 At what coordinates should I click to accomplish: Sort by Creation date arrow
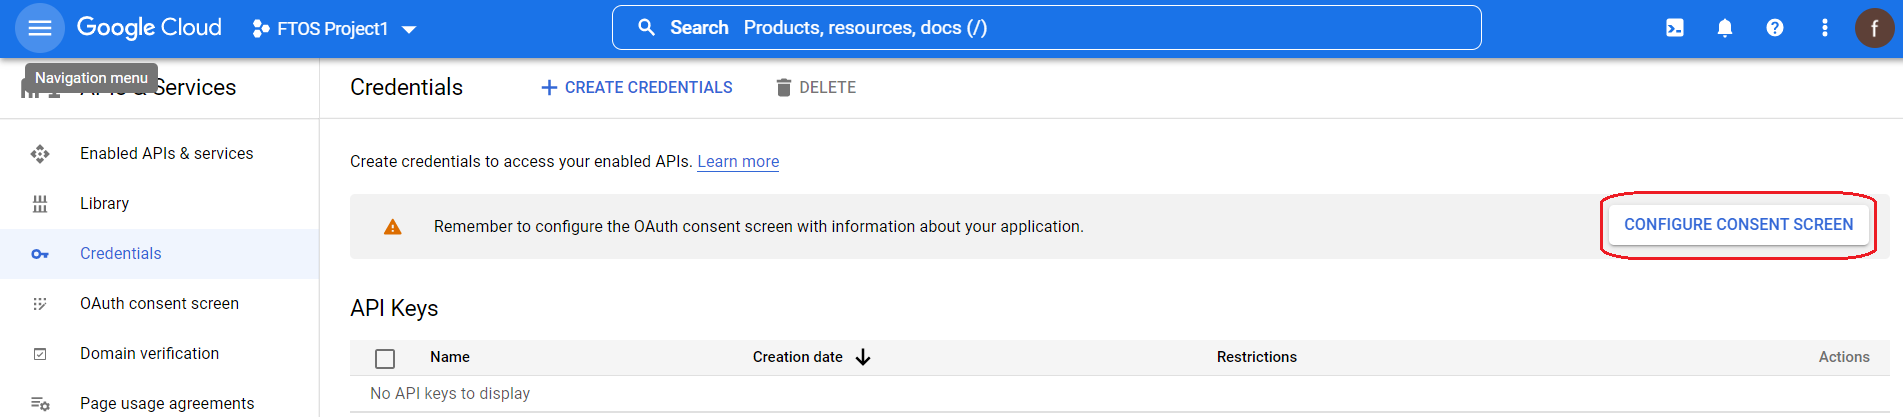pos(863,357)
